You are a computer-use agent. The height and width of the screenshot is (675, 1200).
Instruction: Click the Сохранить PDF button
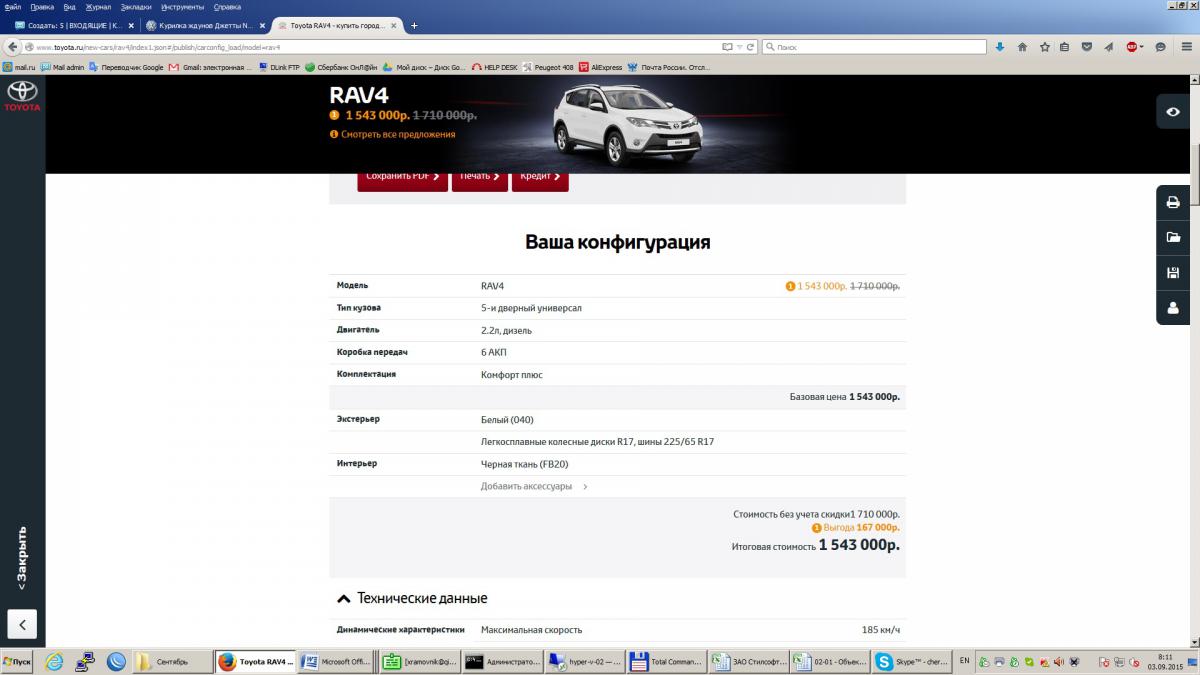click(x=402, y=178)
